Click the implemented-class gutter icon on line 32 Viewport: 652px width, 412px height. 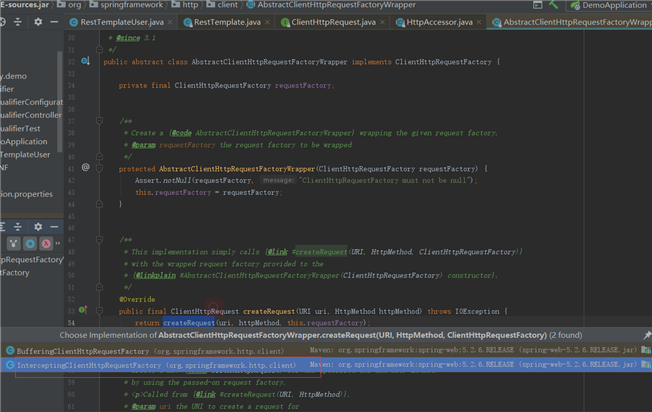point(85,61)
